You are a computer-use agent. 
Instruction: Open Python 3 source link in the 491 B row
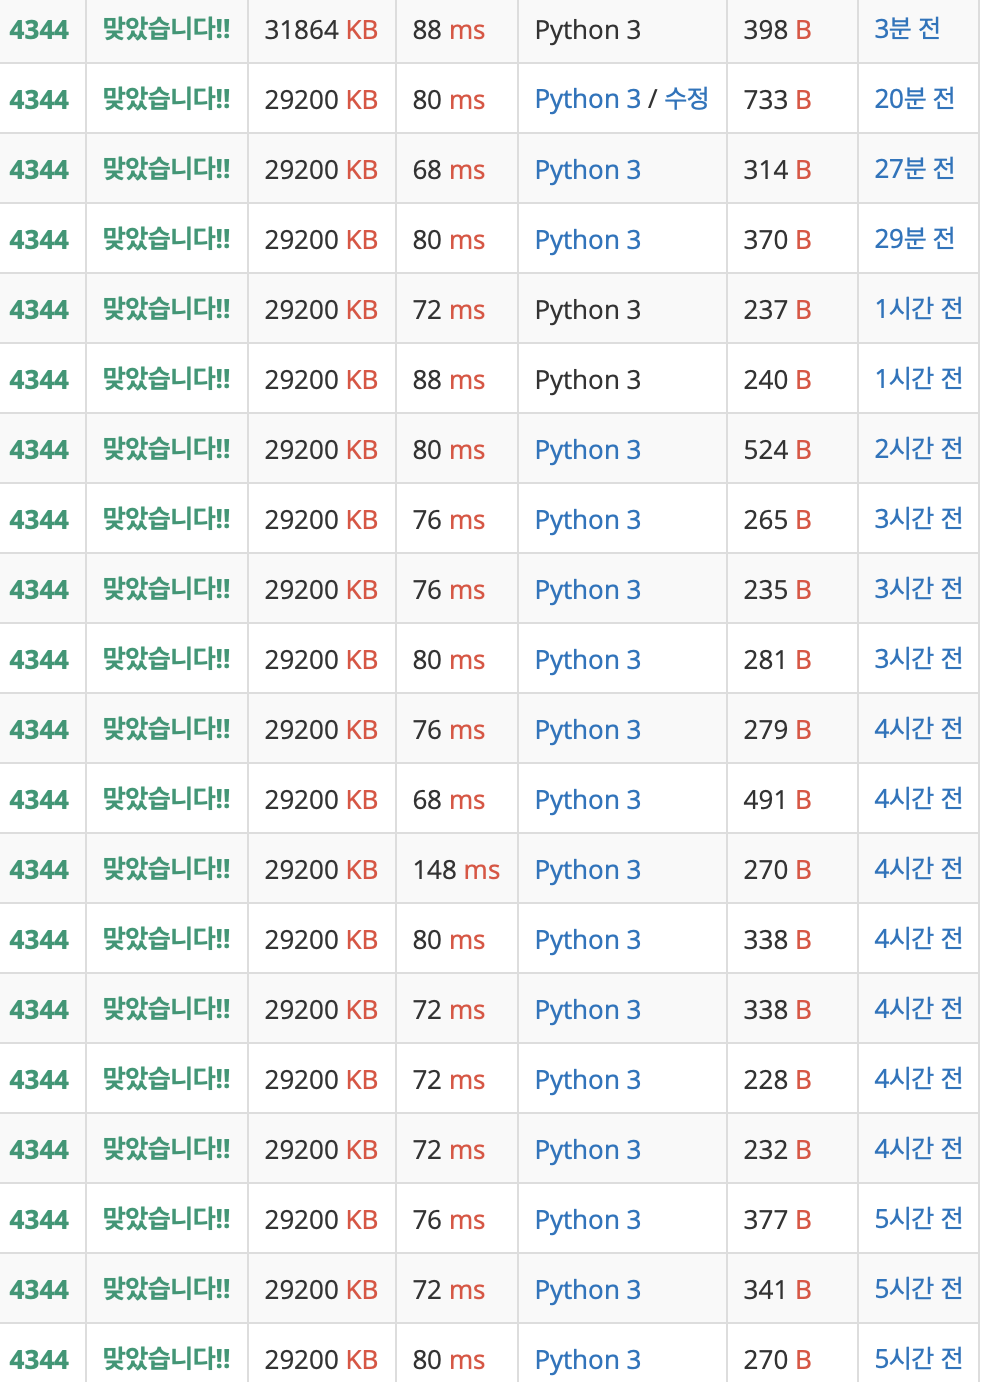588,800
